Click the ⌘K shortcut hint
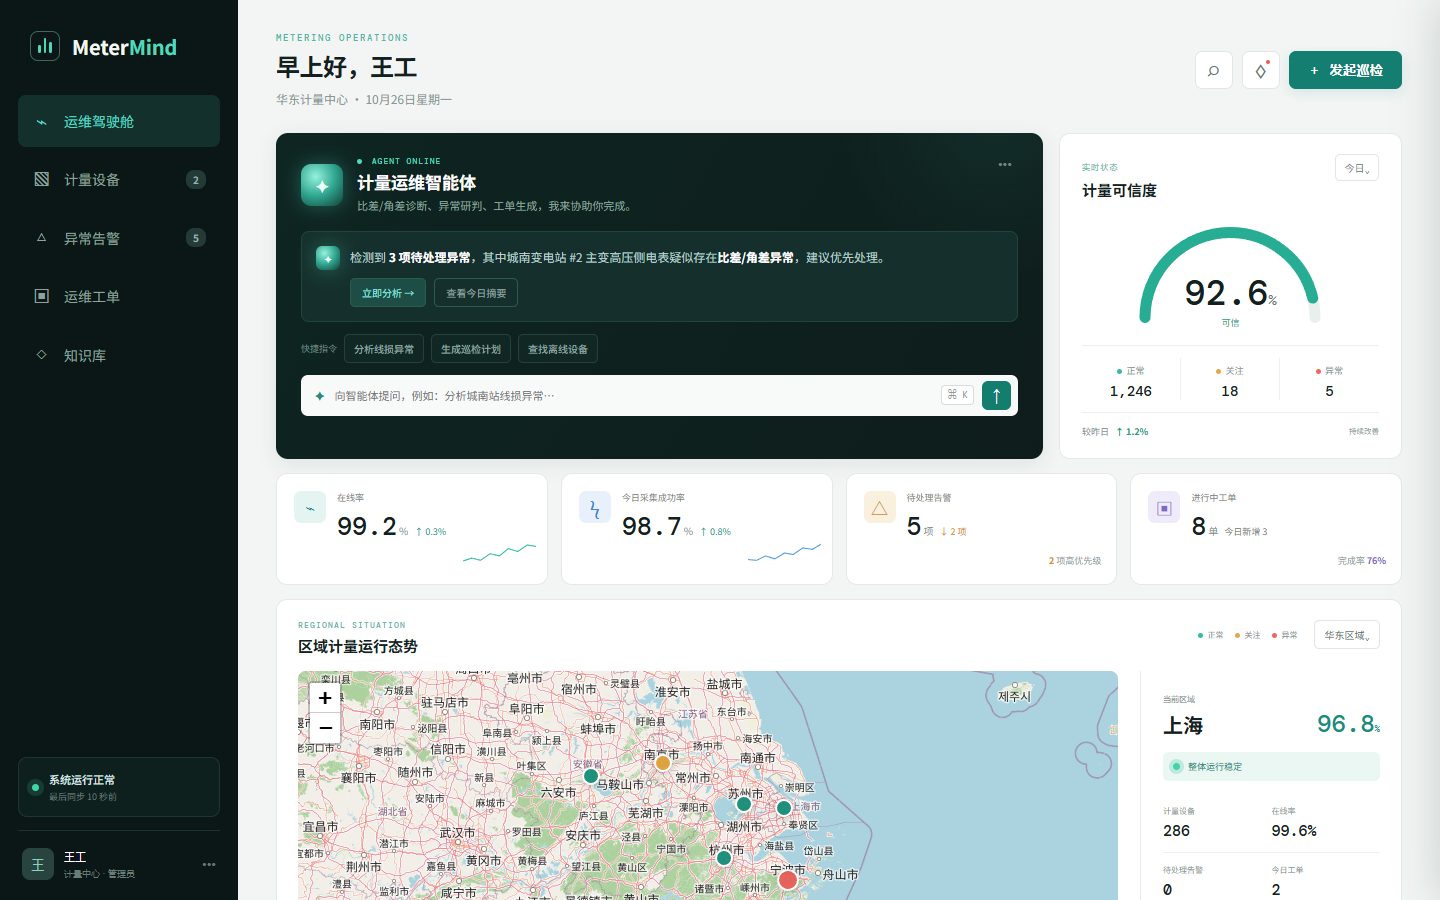This screenshot has width=1440, height=900. click(x=957, y=395)
